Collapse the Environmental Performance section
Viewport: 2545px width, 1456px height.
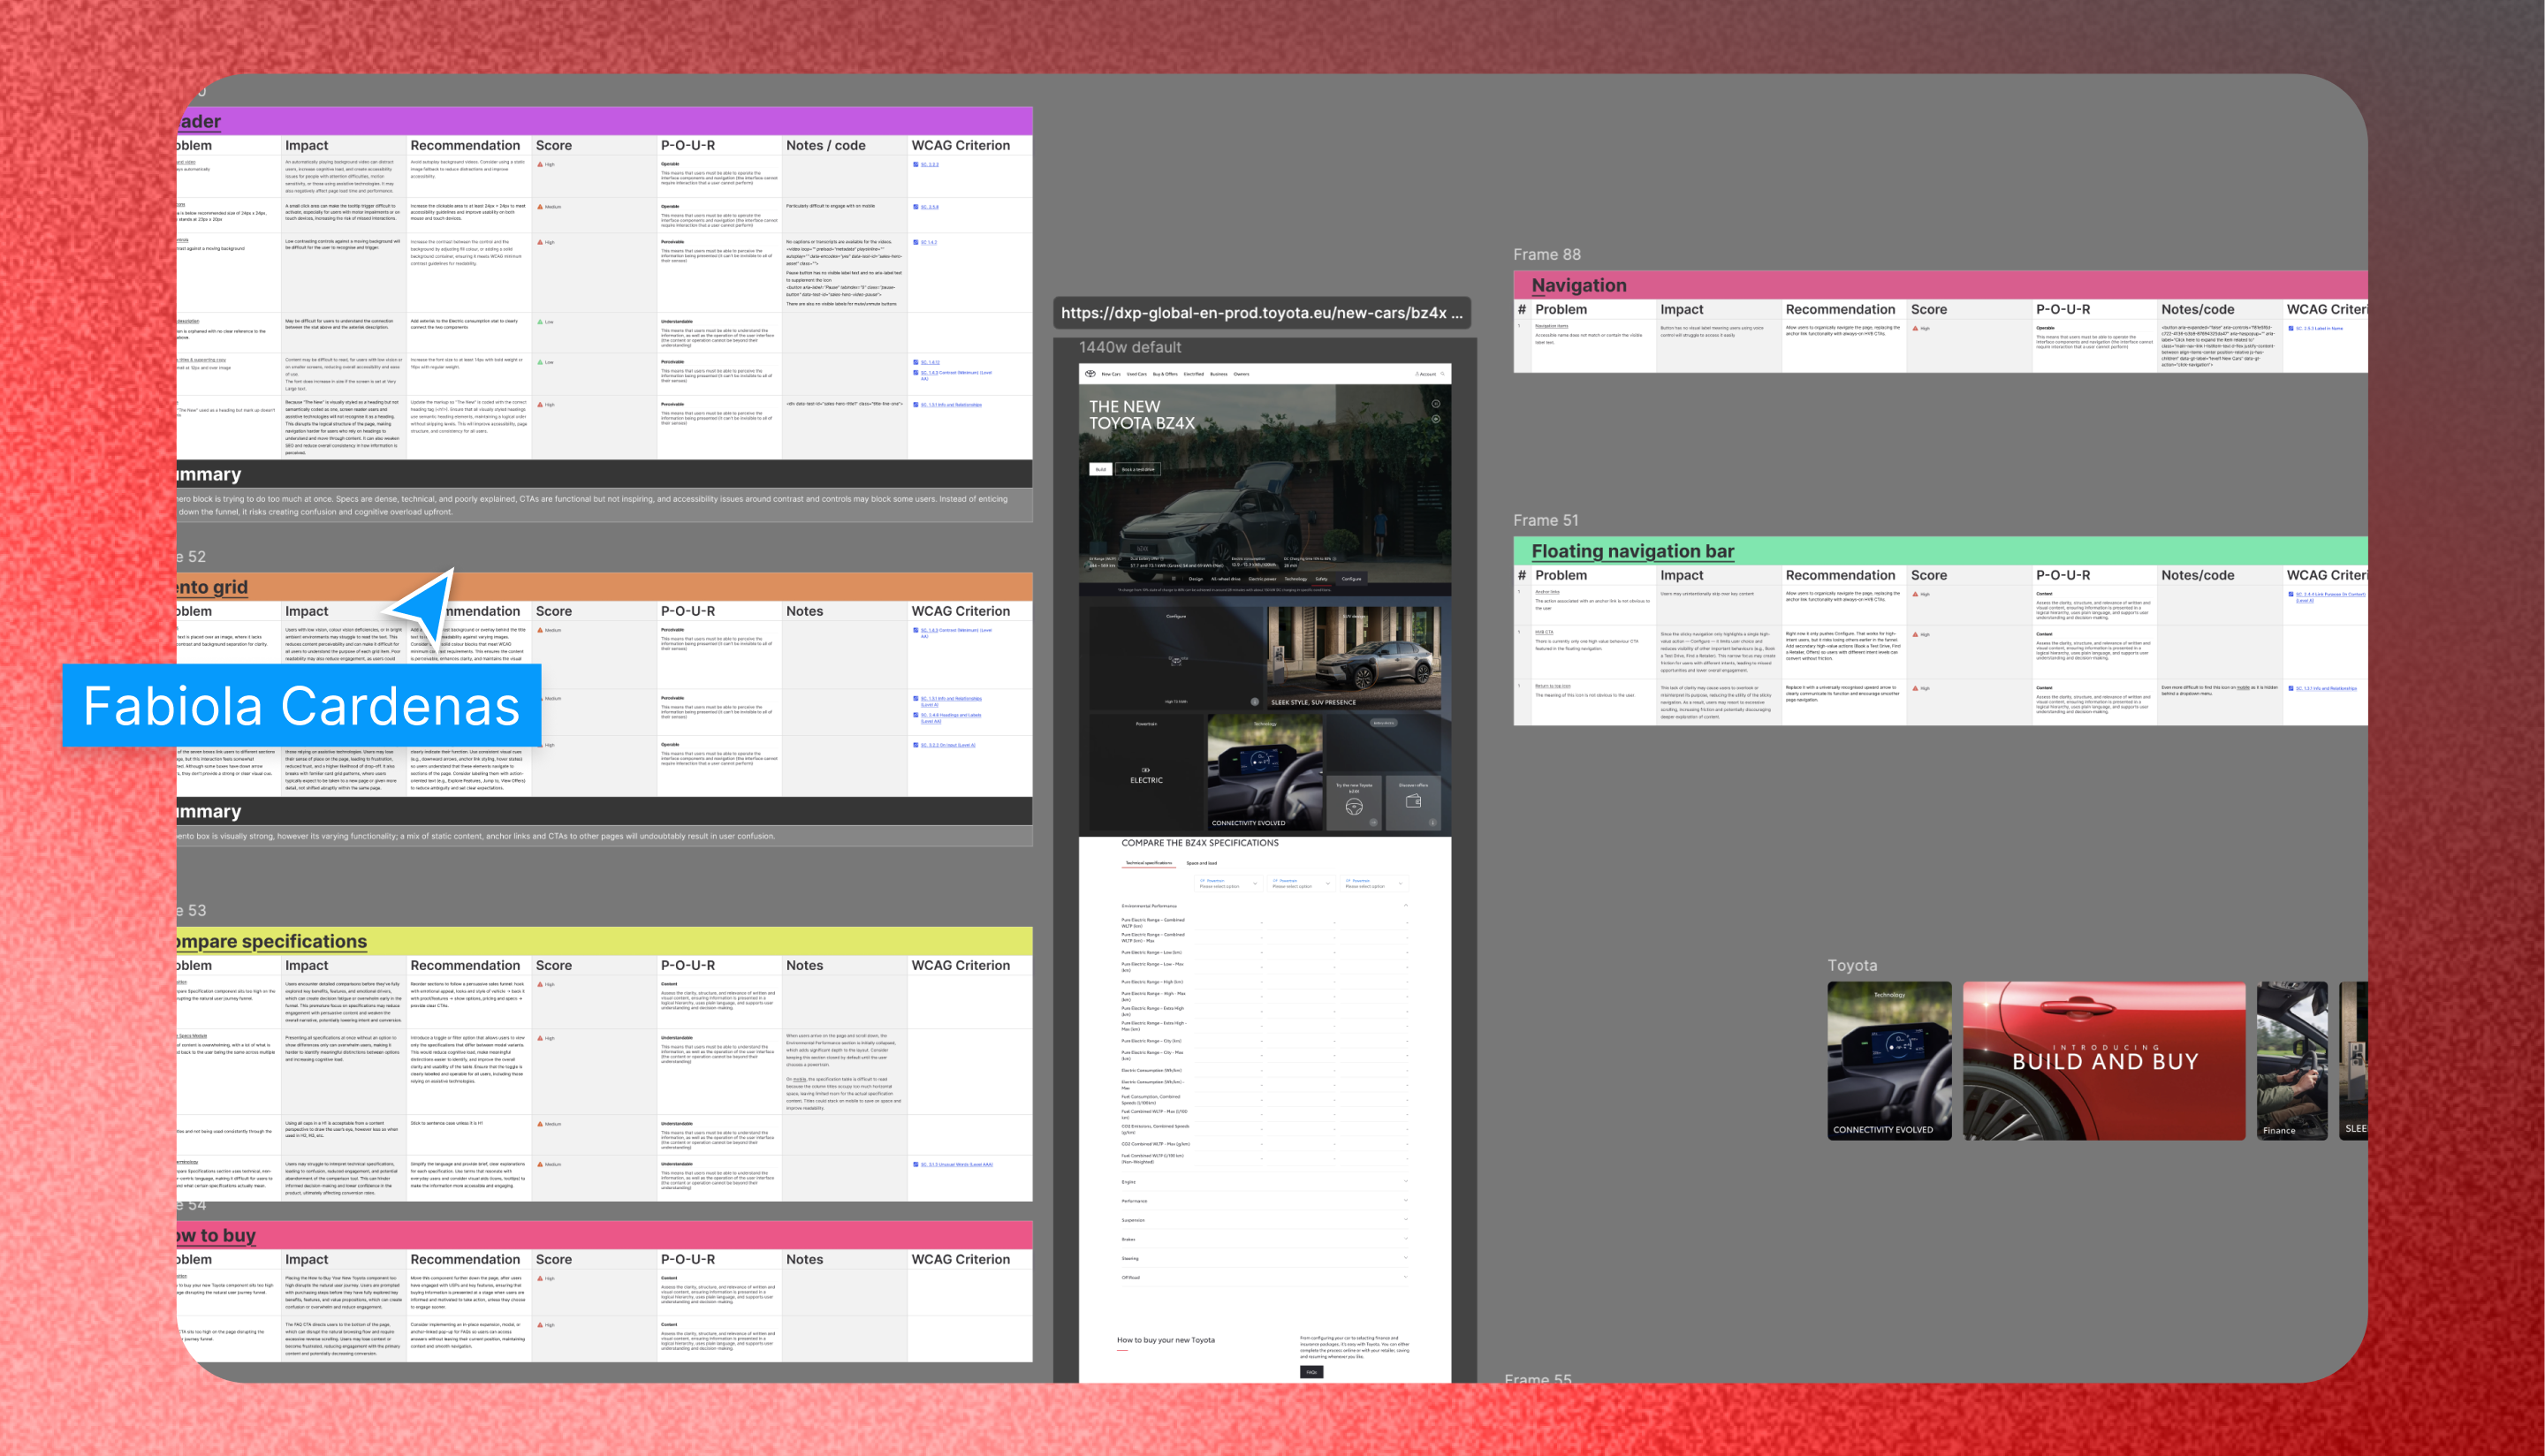coord(1405,906)
